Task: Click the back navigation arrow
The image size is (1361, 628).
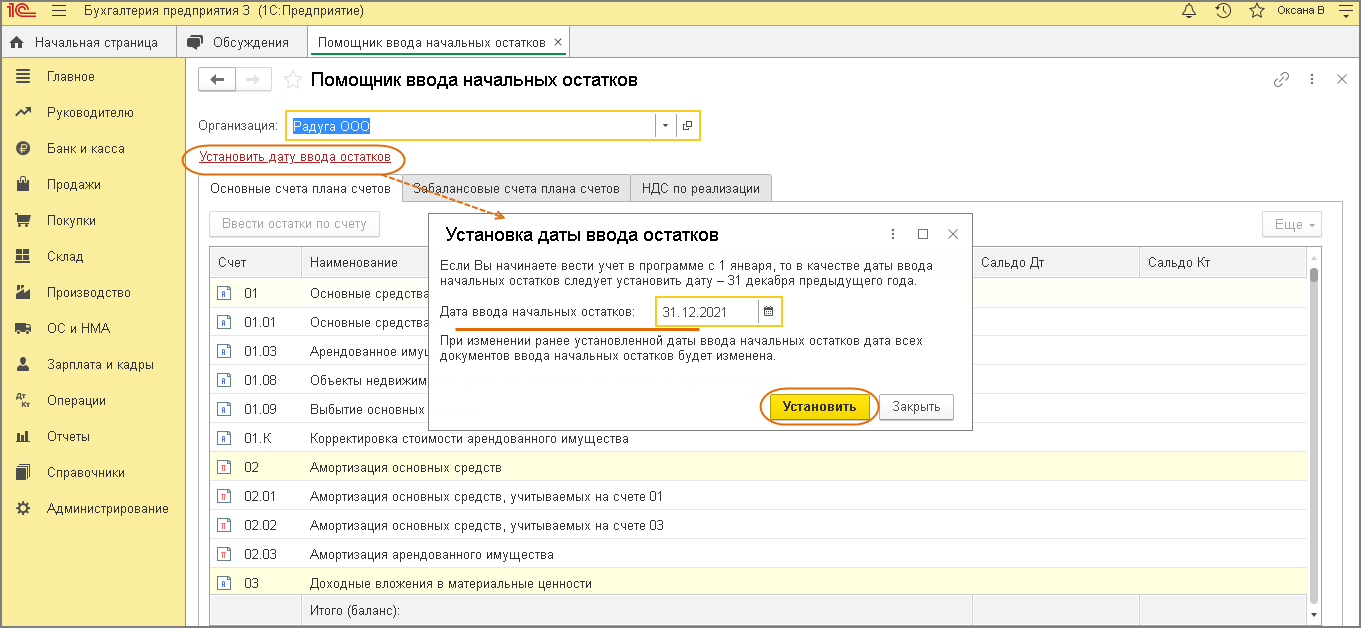Action: 217,80
